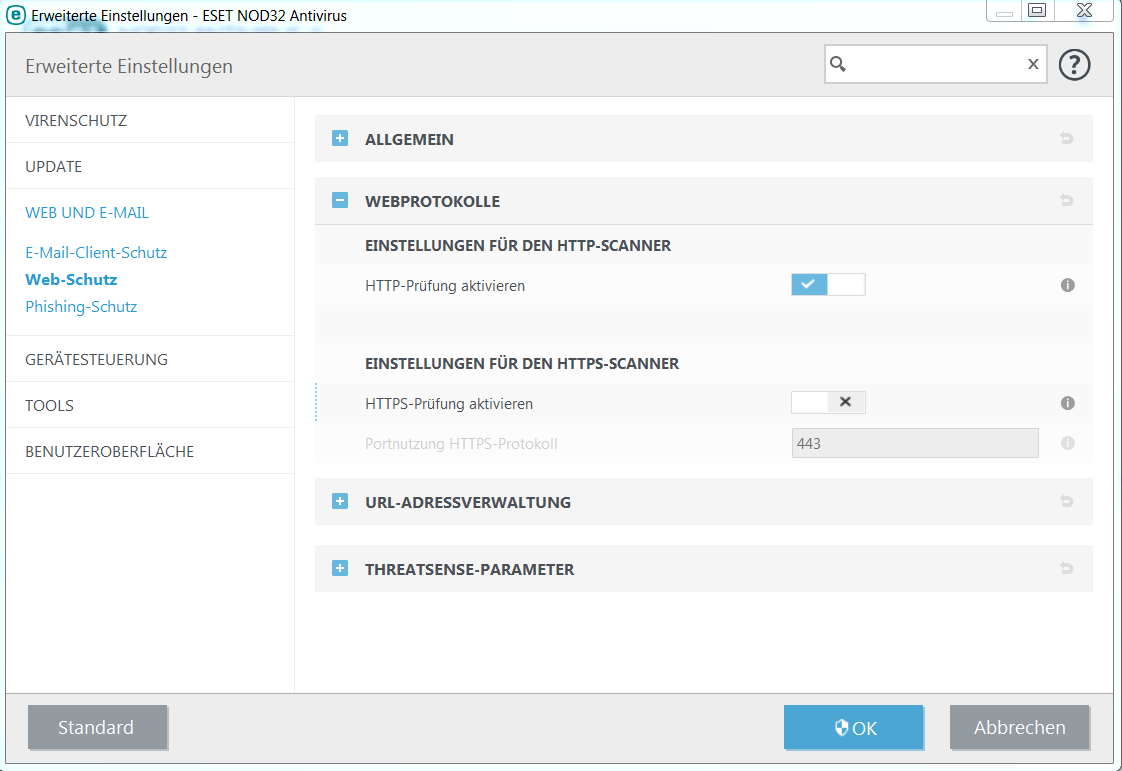Expand the Allgemein section
The image size is (1122, 771).
340,139
